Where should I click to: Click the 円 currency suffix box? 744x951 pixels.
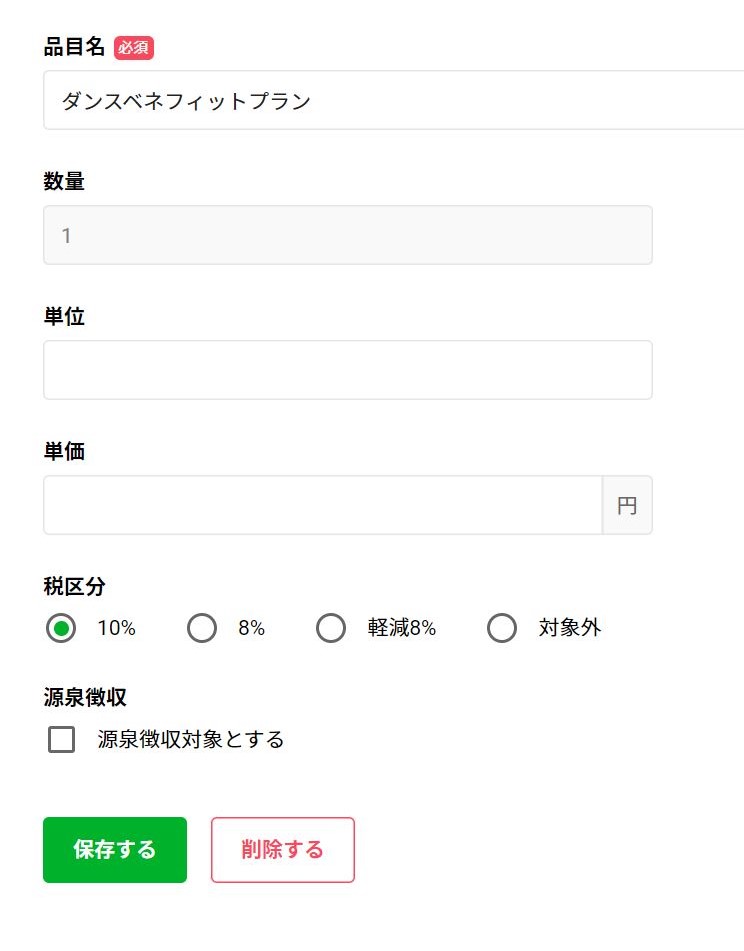pyautogui.click(x=627, y=505)
